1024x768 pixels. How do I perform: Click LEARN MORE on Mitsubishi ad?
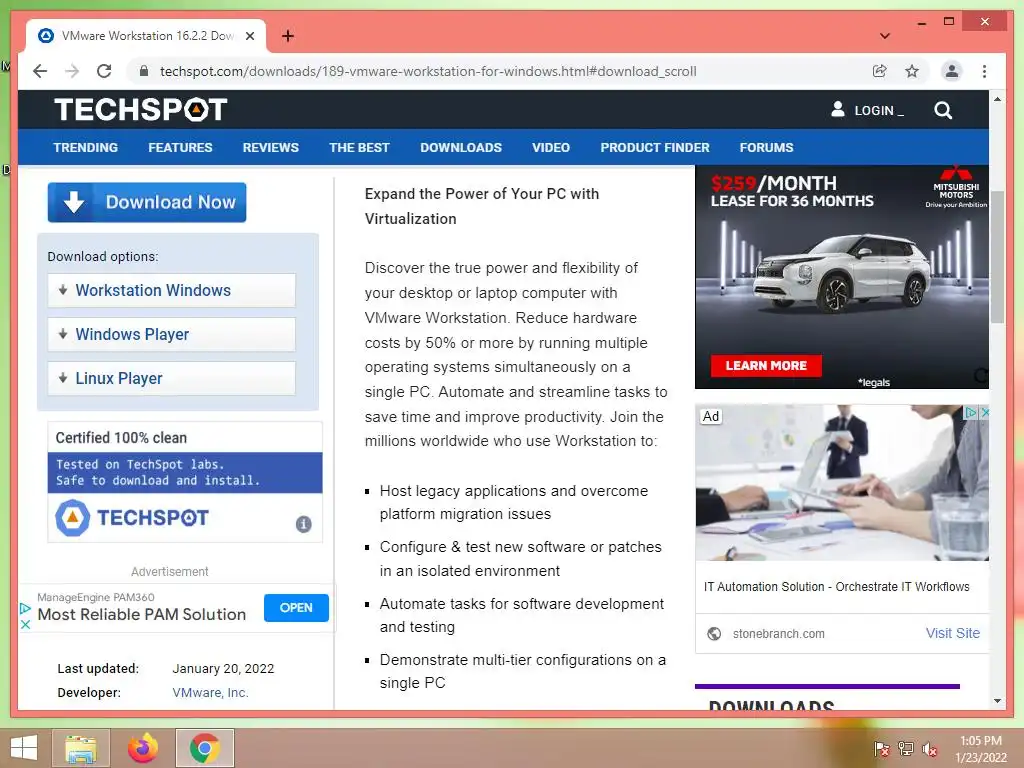766,366
